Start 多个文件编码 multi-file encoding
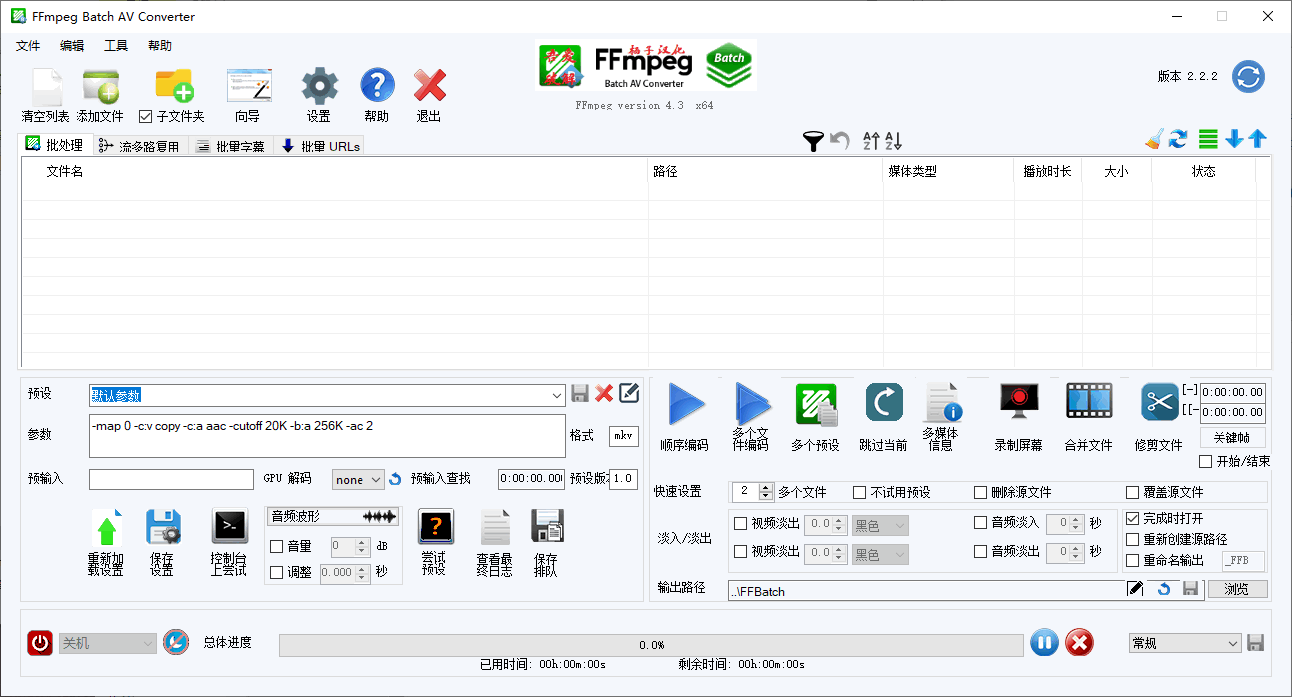Image resolution: width=1292 pixels, height=697 pixels. tap(753, 403)
